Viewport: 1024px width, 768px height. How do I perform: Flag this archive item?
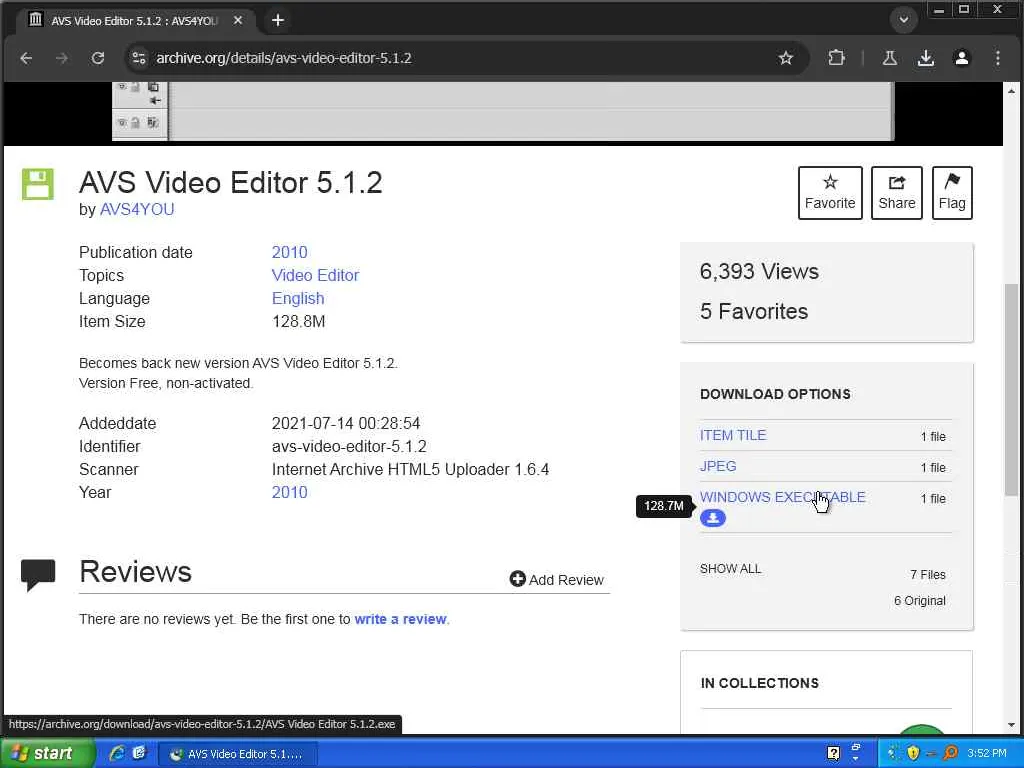(952, 193)
